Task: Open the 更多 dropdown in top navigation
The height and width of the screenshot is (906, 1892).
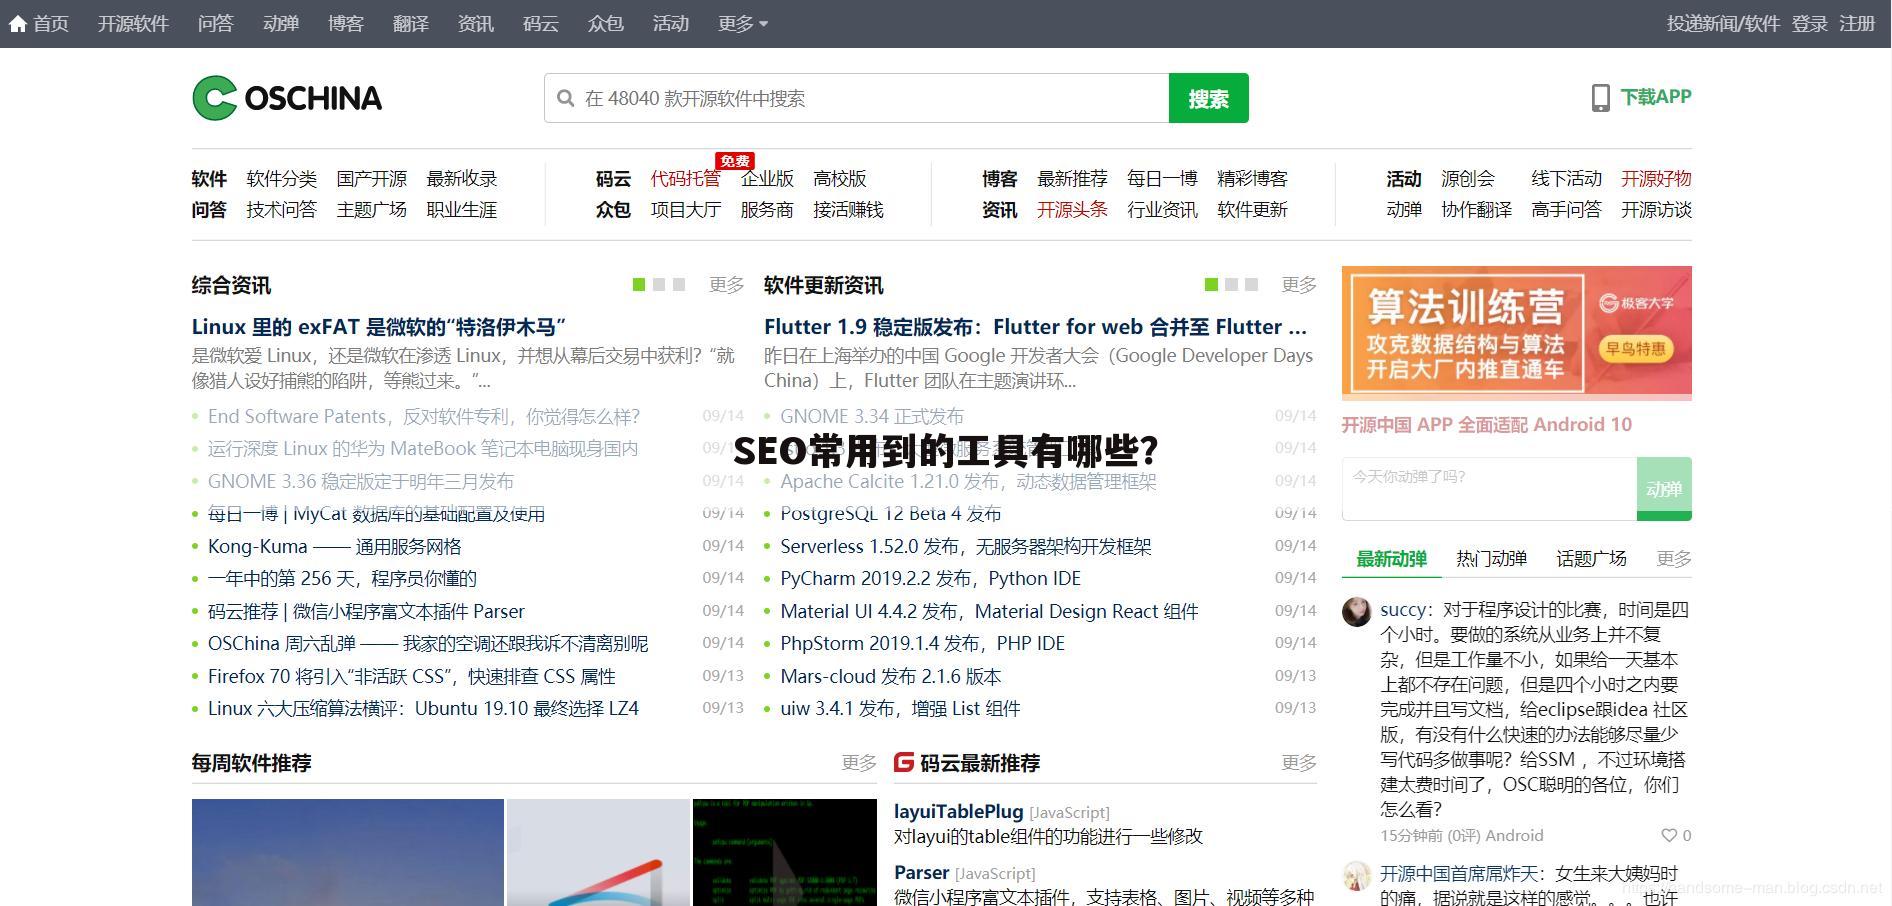Action: pyautogui.click(x=742, y=24)
